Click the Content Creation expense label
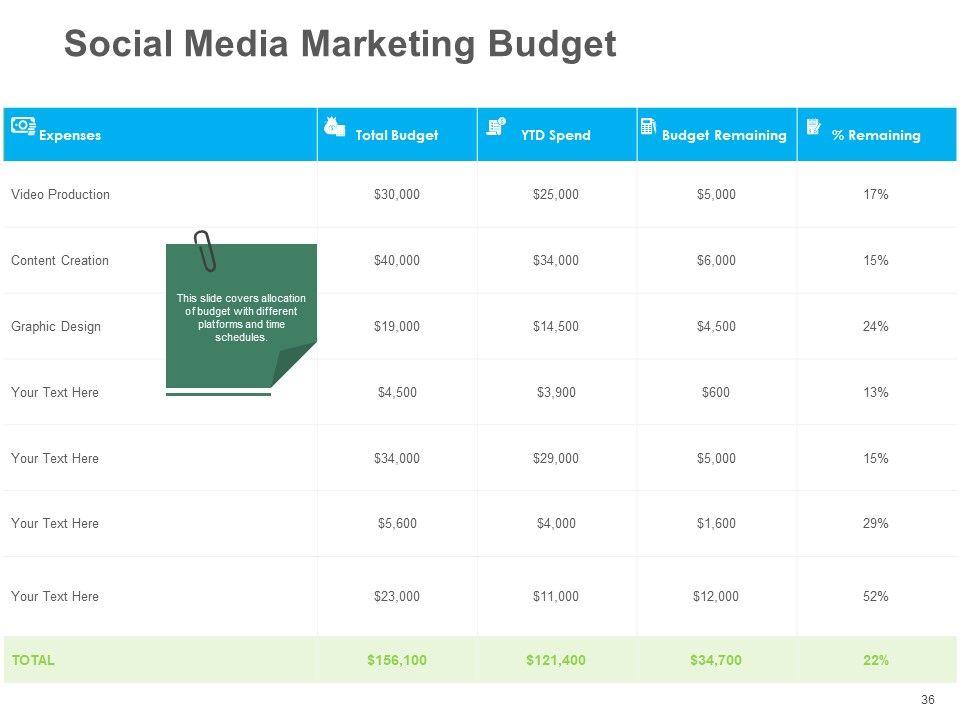This screenshot has height=720, width=960. (x=60, y=260)
